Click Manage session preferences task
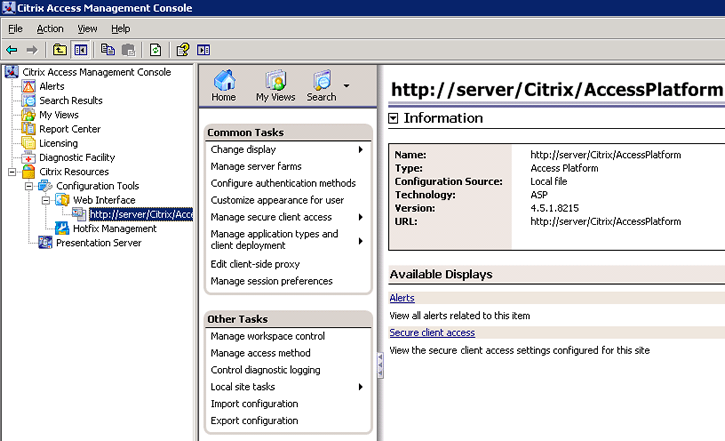The width and height of the screenshot is (725, 441). click(x=271, y=281)
